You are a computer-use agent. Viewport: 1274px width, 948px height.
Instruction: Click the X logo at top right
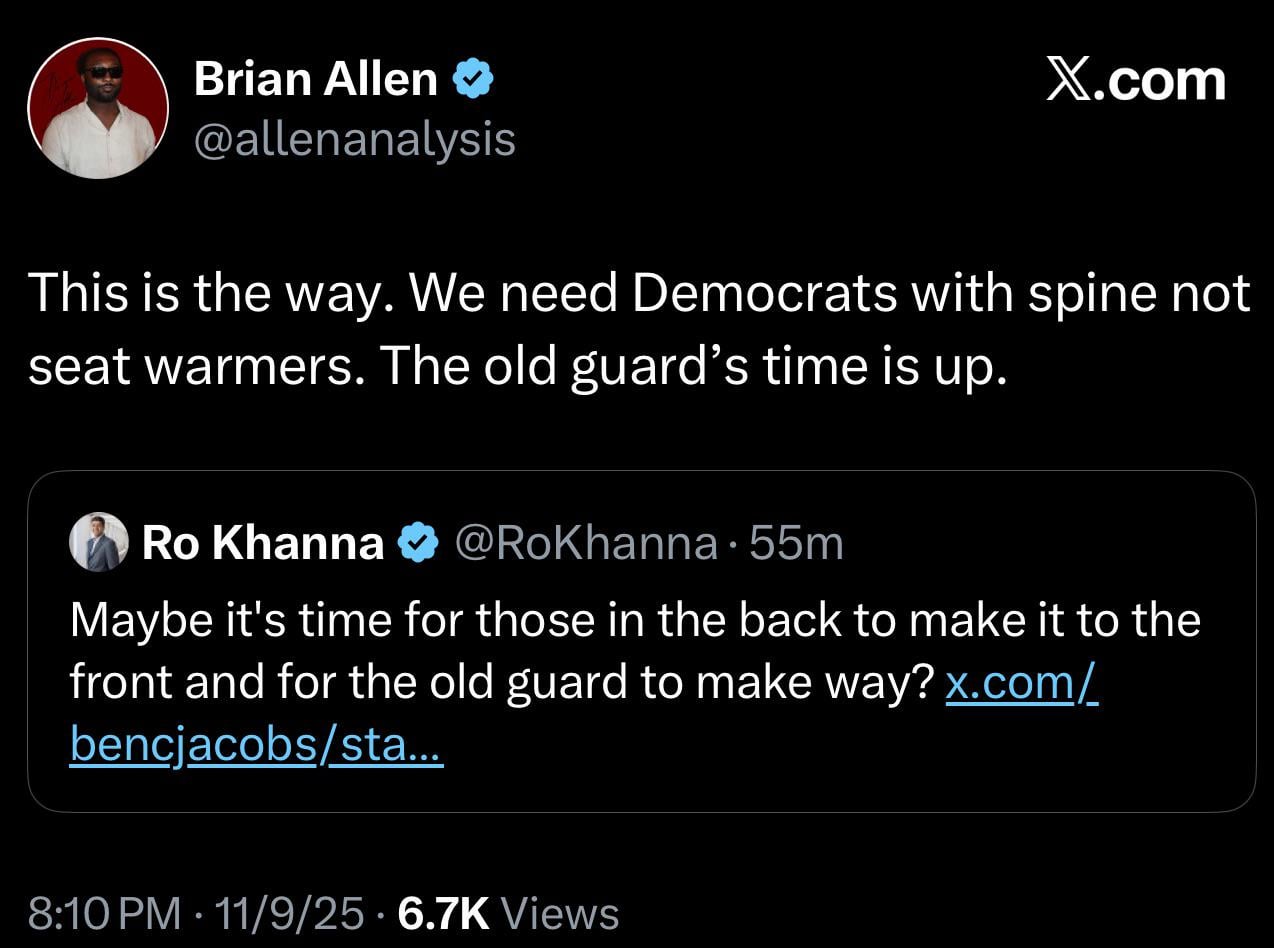click(1072, 80)
